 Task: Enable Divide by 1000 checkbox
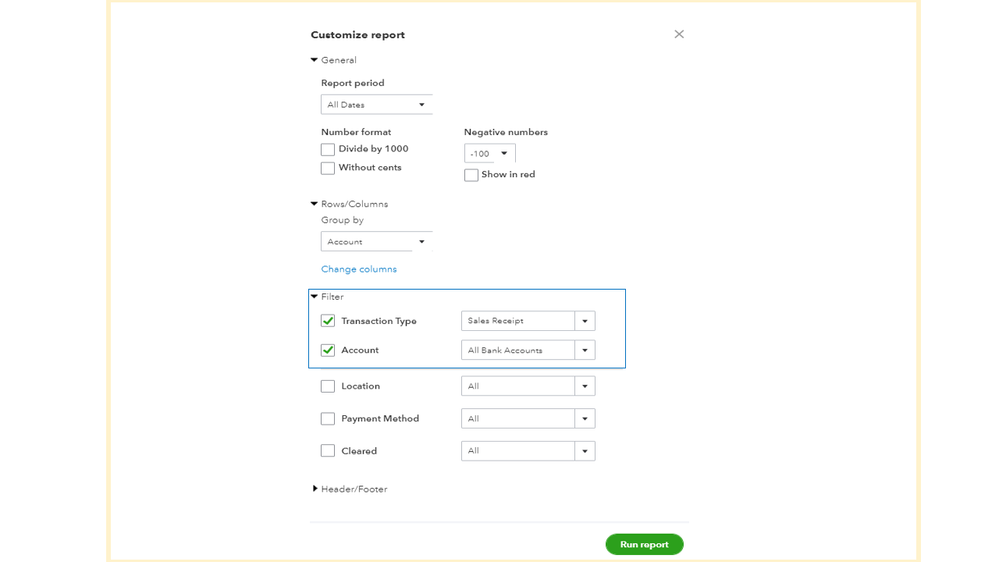(x=328, y=150)
